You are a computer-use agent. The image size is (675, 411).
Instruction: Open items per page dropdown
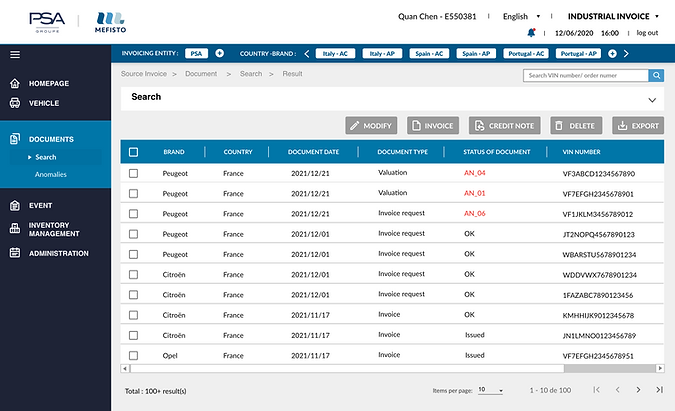pos(490,390)
